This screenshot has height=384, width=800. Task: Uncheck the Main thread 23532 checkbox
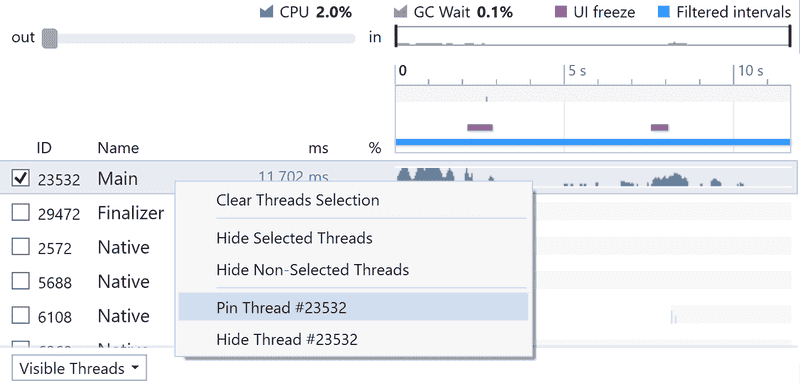point(20,178)
